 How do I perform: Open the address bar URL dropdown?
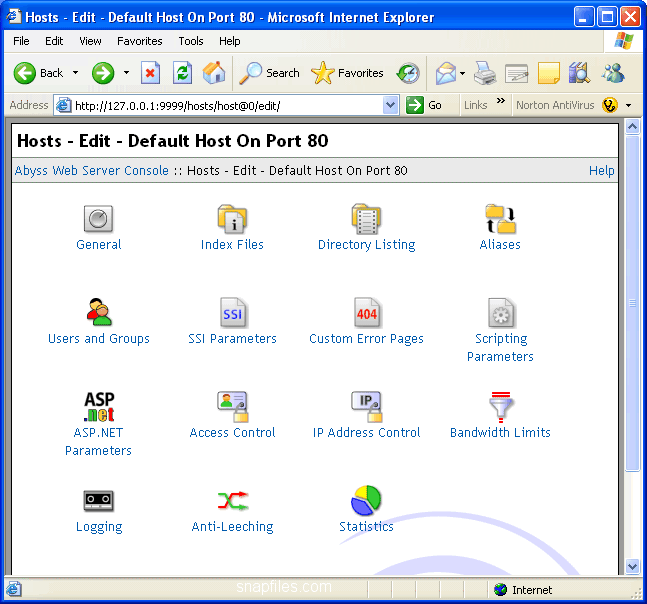390,105
